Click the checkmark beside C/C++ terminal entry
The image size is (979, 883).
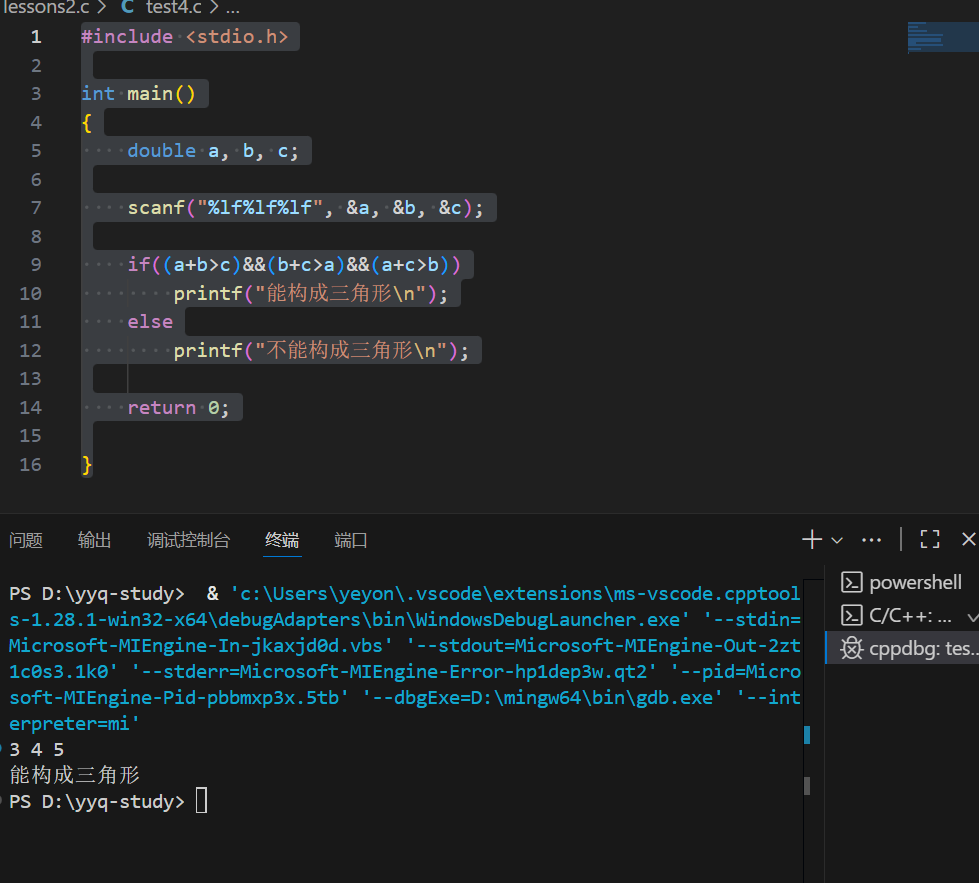[972, 617]
